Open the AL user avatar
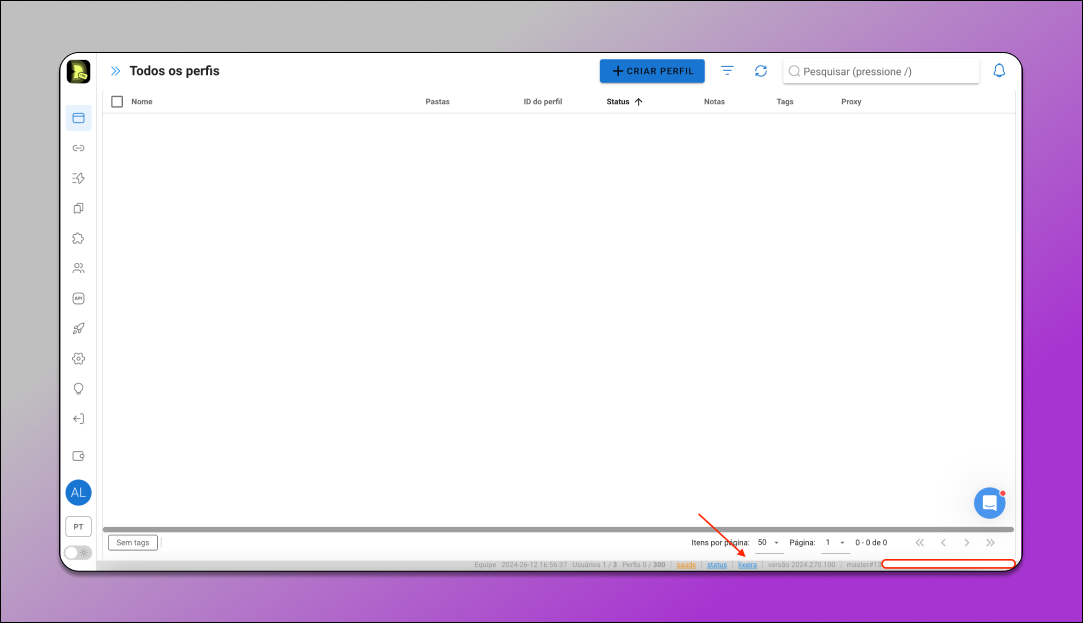1083x623 pixels. 78,492
